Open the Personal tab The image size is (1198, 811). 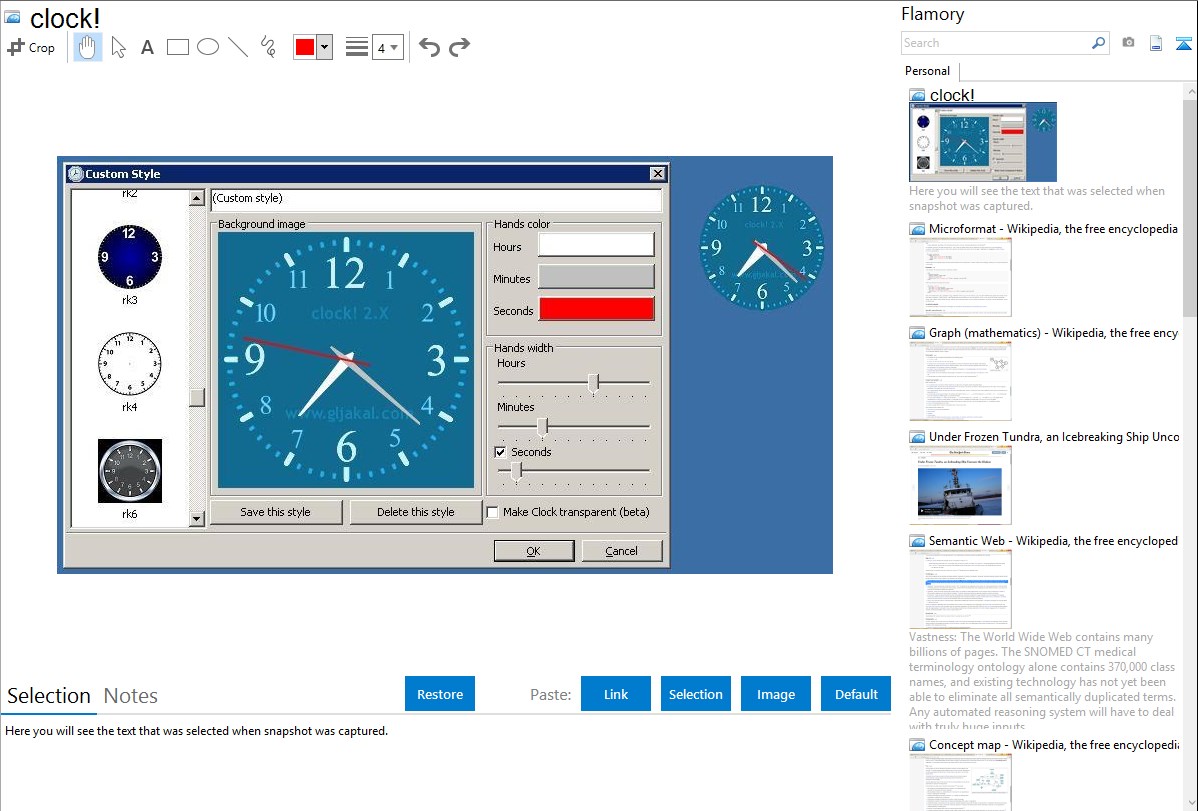click(x=927, y=71)
